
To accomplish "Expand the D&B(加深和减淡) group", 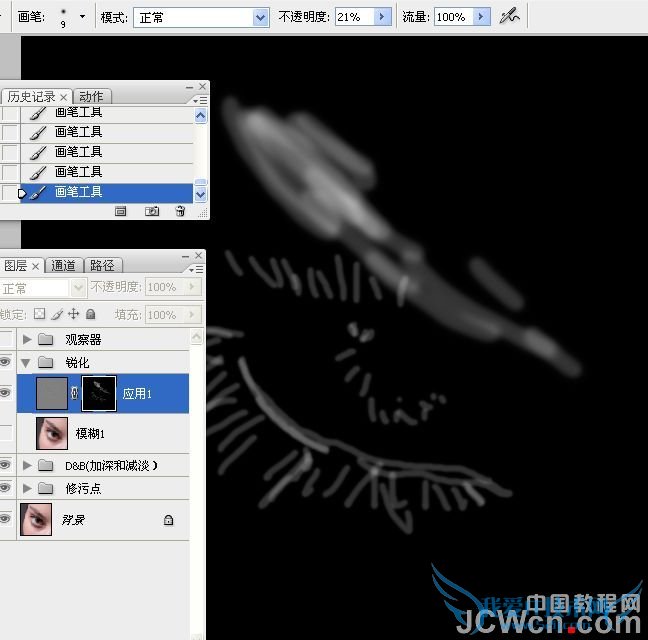I will tap(27, 466).
